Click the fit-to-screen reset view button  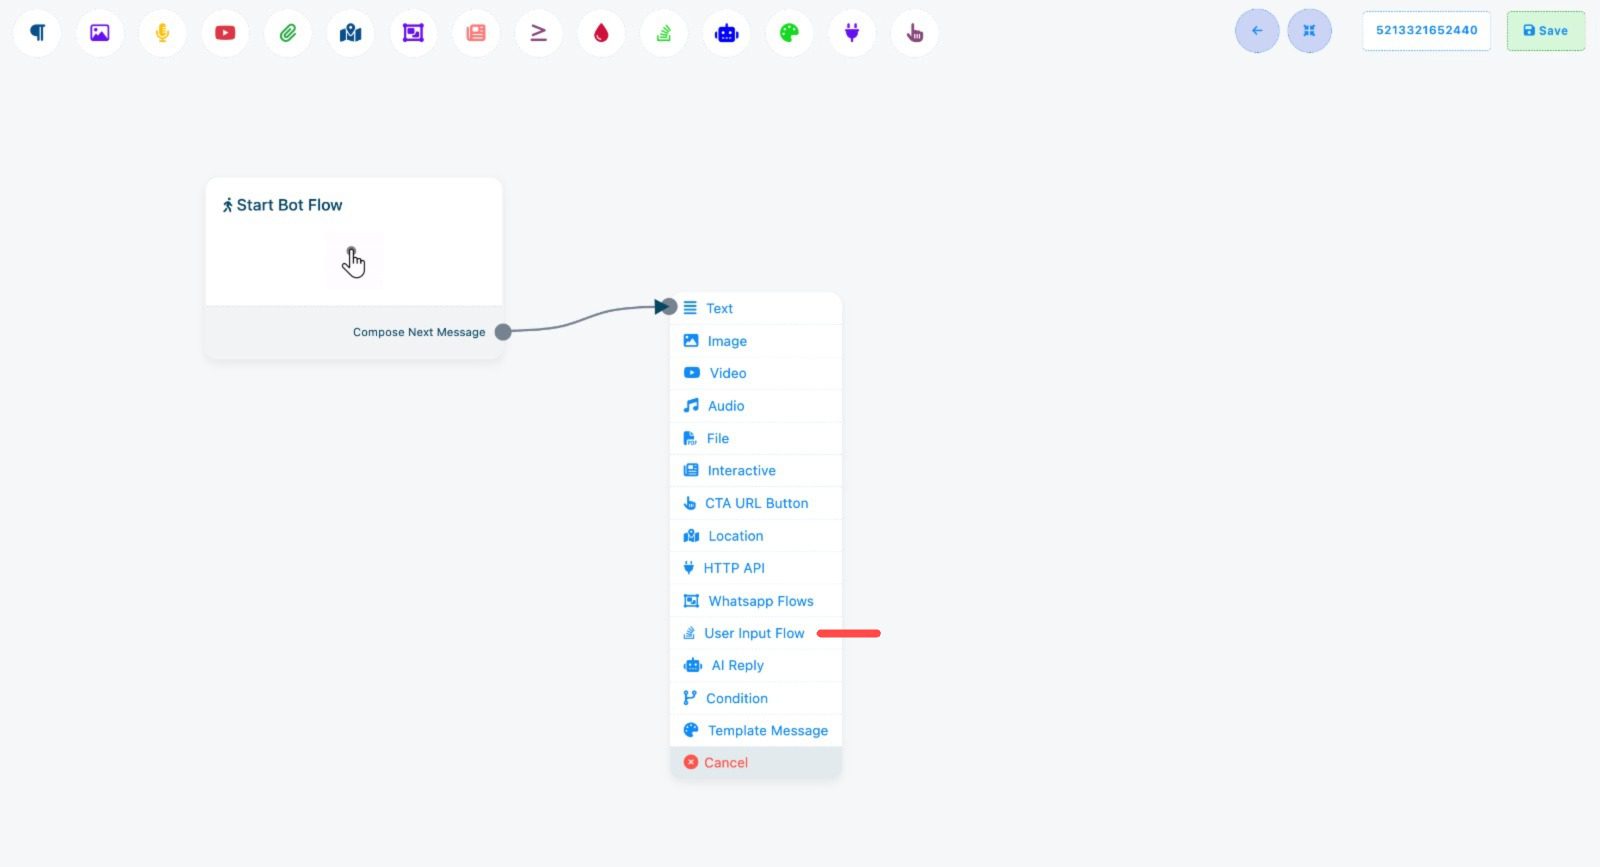1309,31
